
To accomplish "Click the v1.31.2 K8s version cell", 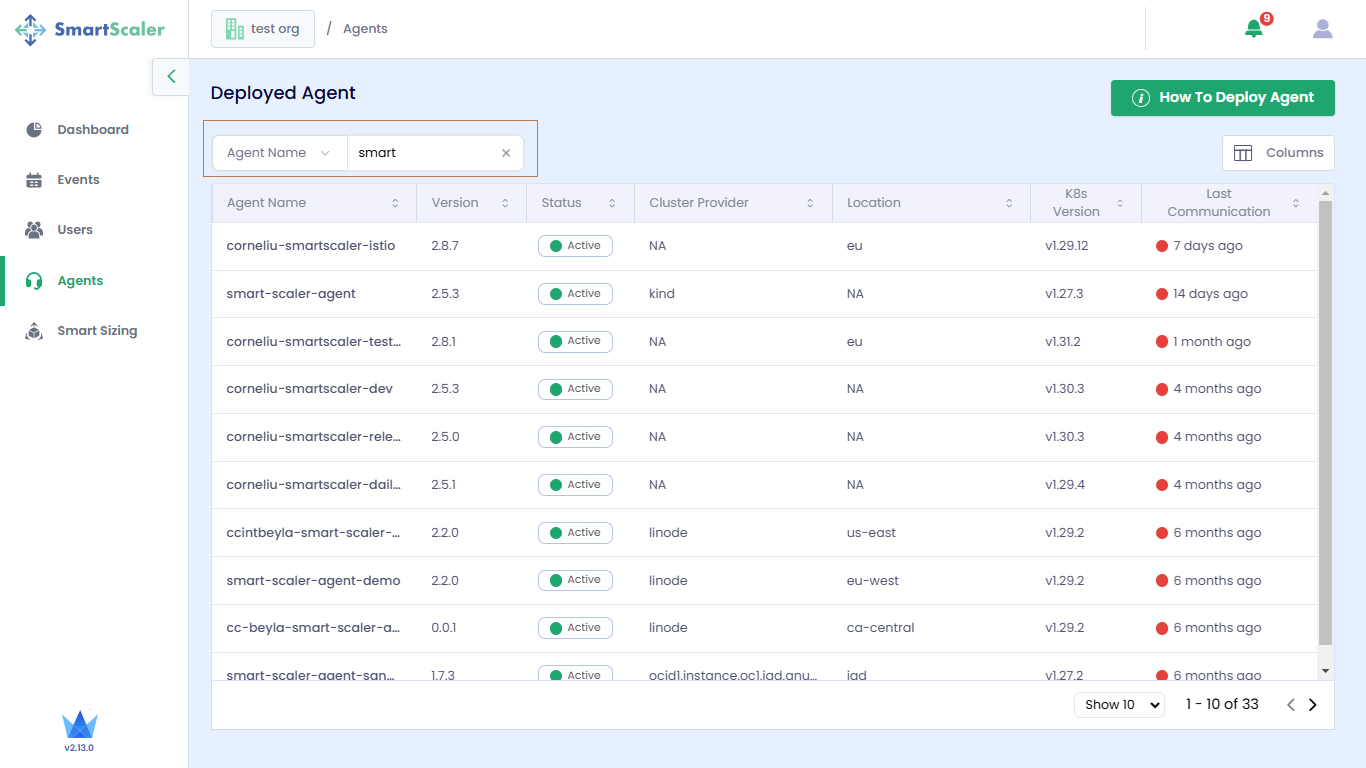I will pos(1063,342).
